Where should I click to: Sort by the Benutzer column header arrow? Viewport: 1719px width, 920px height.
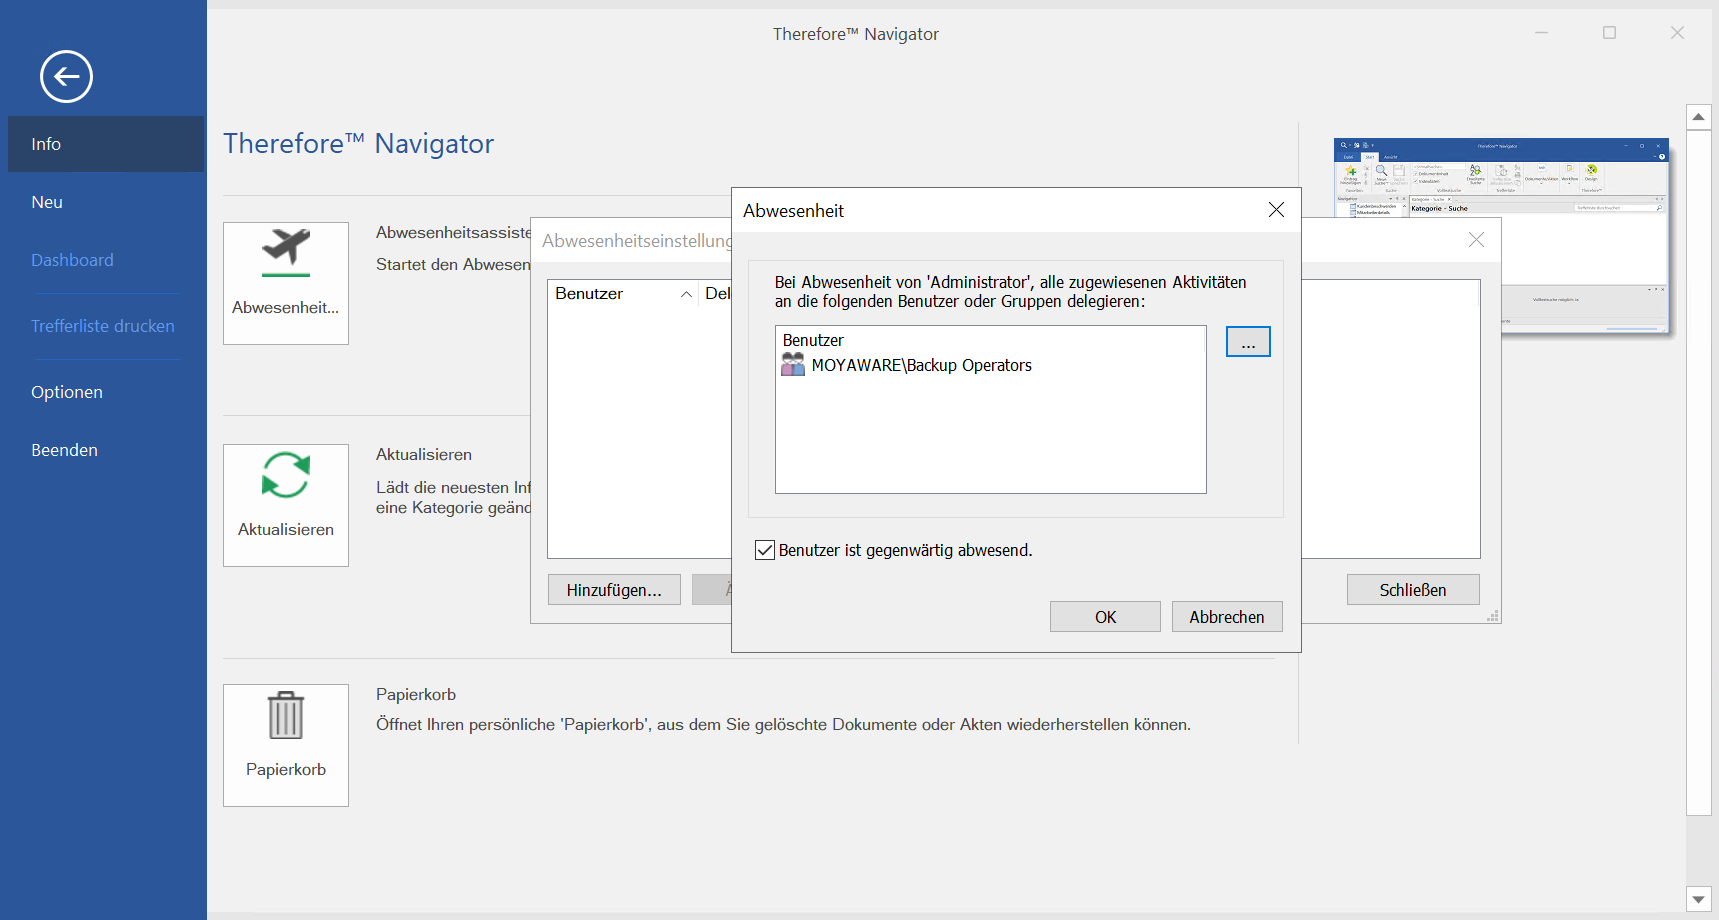pos(686,294)
